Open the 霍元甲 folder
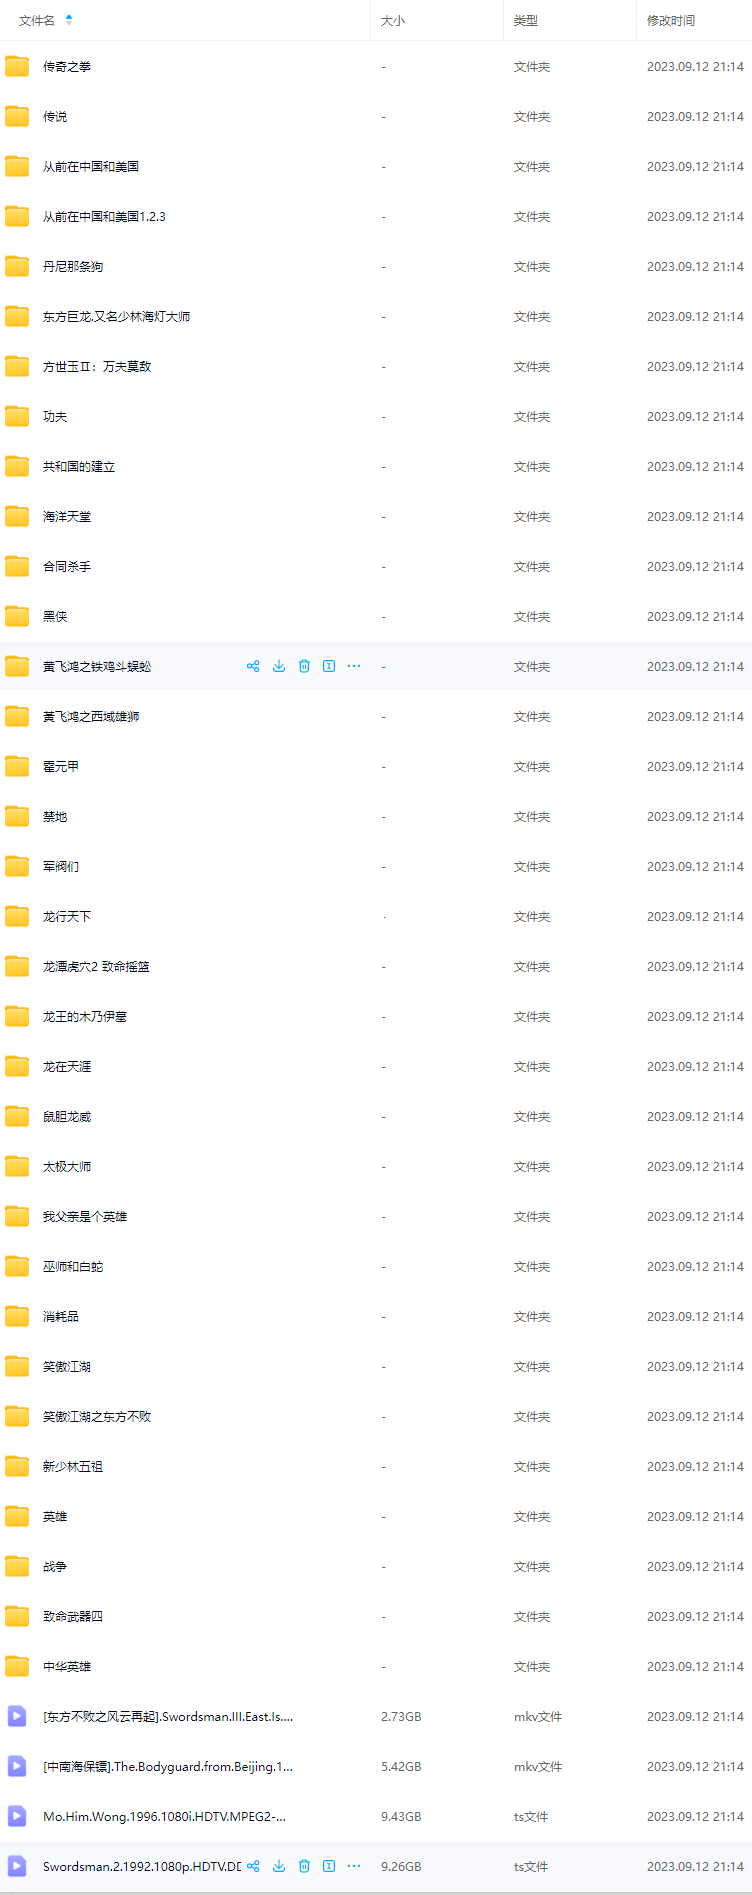 coord(61,767)
